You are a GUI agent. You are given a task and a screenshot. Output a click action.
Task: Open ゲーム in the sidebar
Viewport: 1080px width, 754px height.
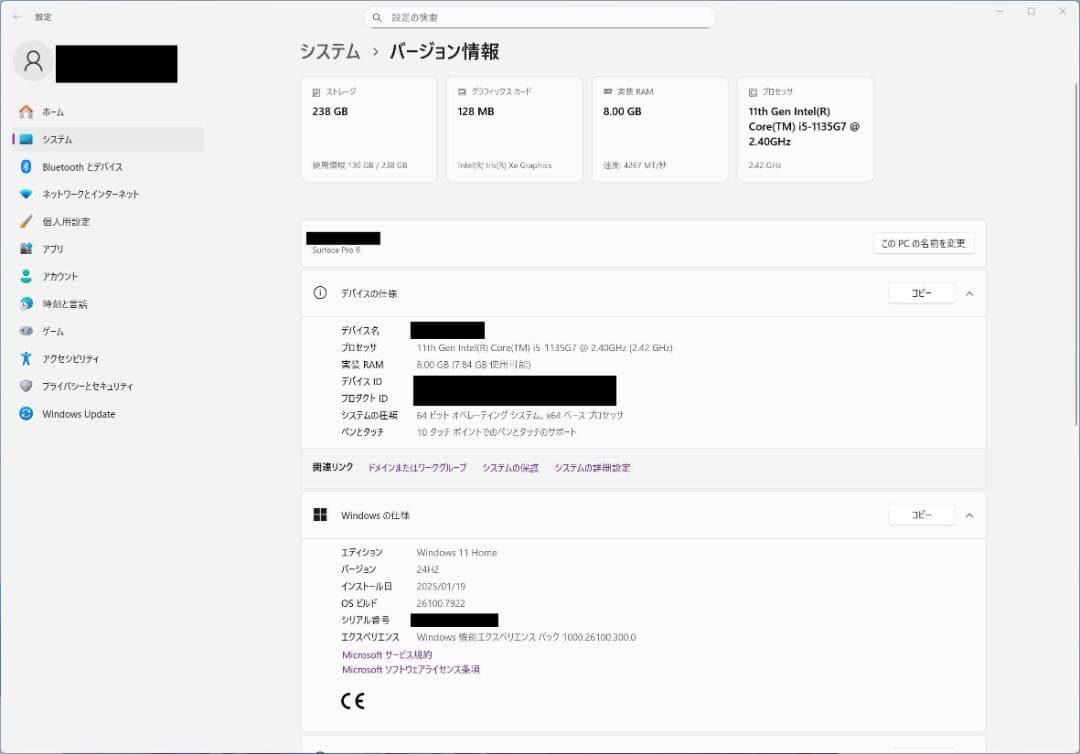108,331
